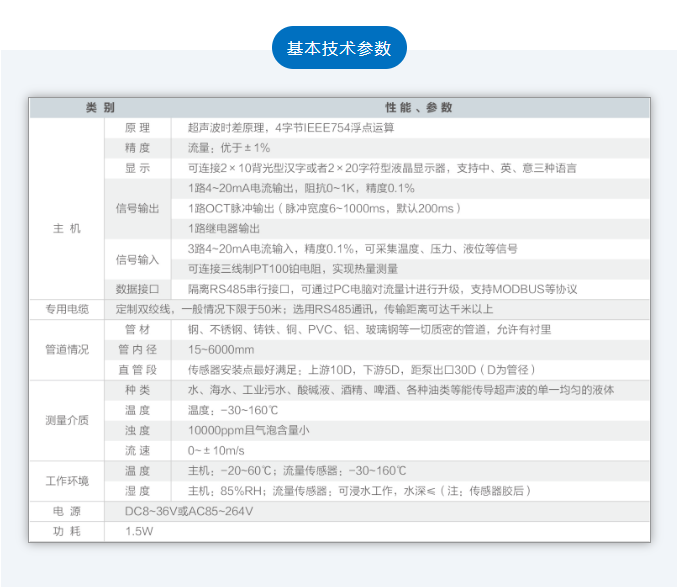Select the 工作环境 category cell
Screen dimensions: 677x587
[x=66, y=481]
